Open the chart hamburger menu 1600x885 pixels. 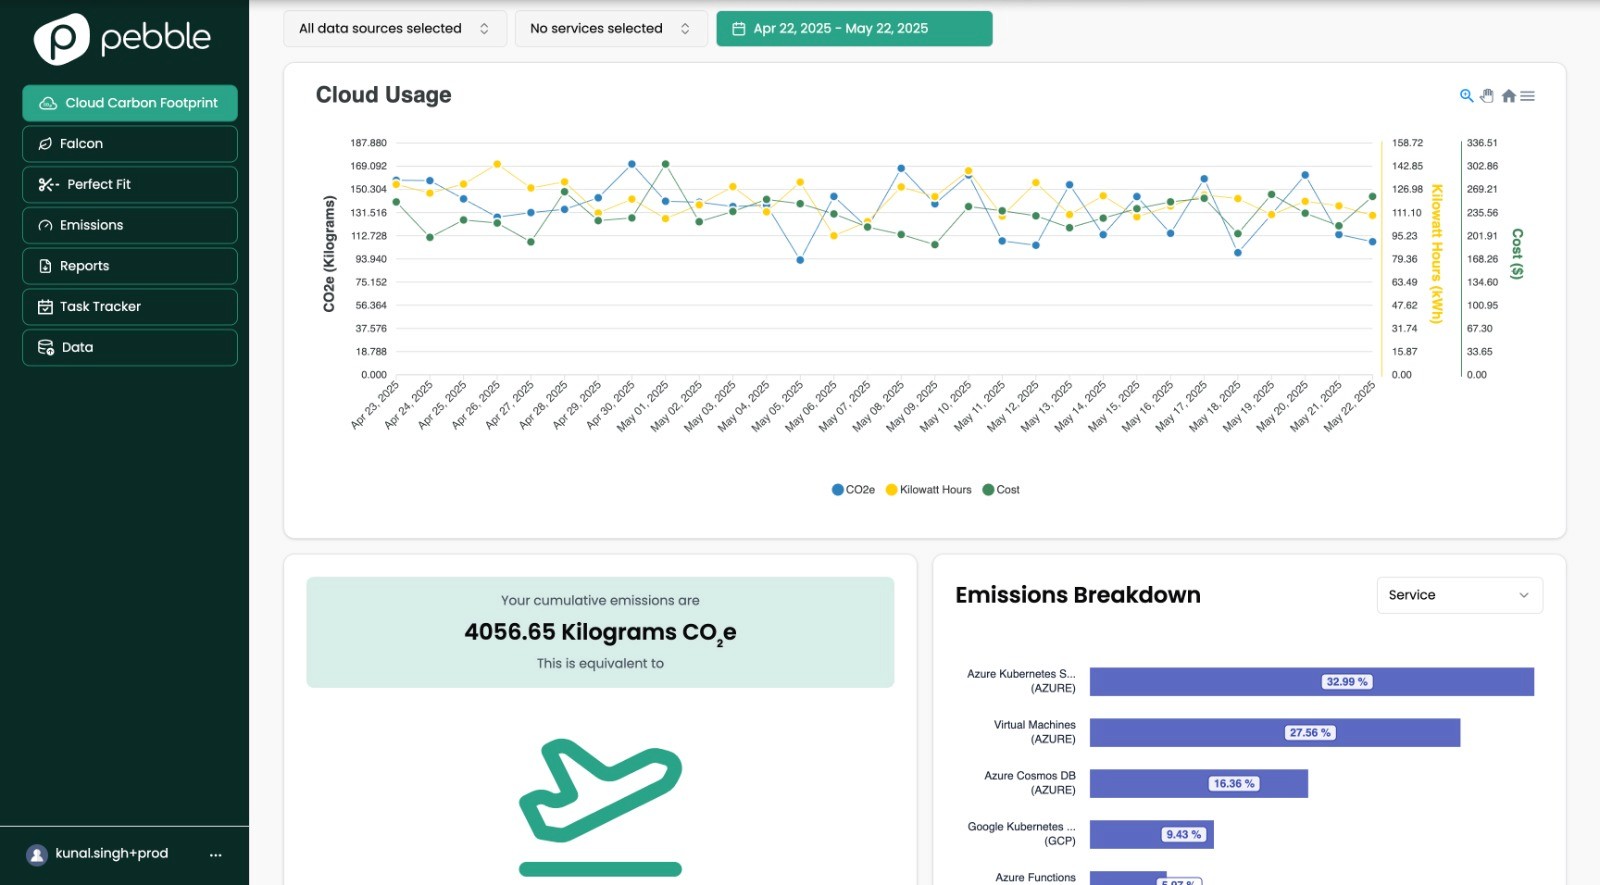pyautogui.click(x=1528, y=96)
